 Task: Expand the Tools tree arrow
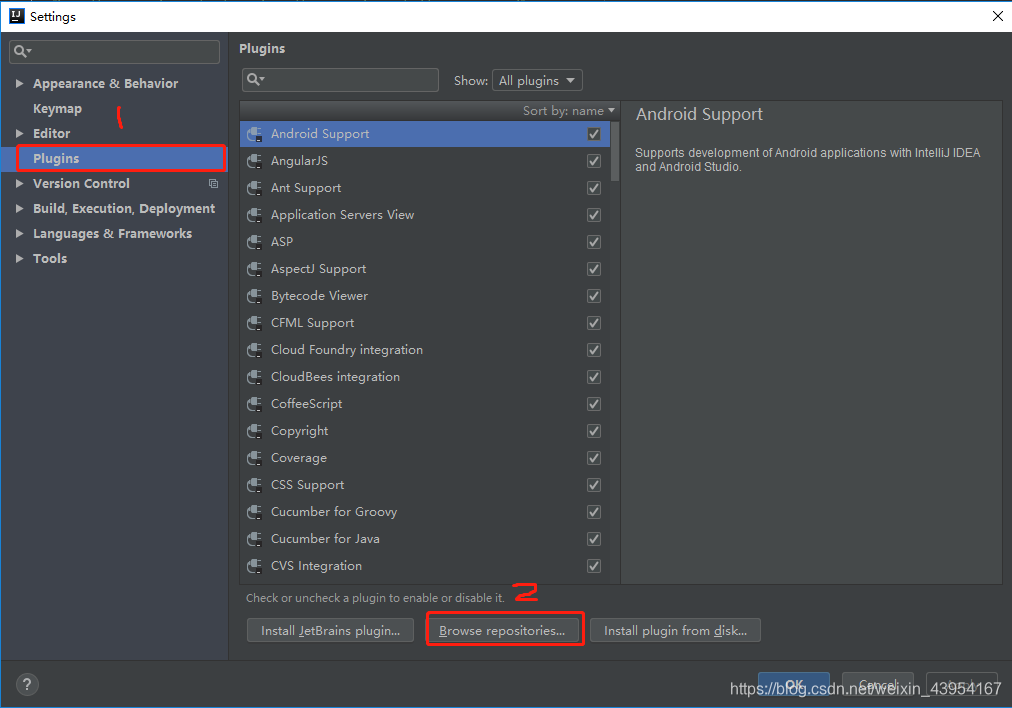point(19,258)
